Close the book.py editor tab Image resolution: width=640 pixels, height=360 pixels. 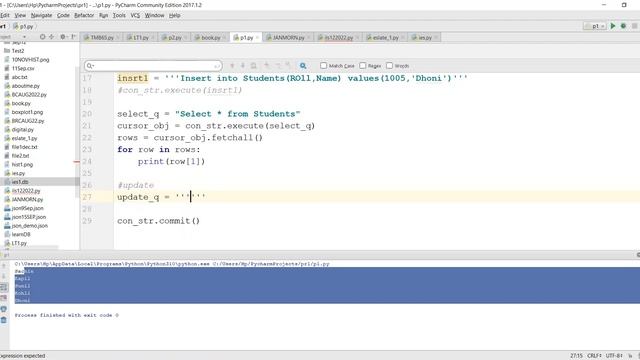tap(224, 38)
